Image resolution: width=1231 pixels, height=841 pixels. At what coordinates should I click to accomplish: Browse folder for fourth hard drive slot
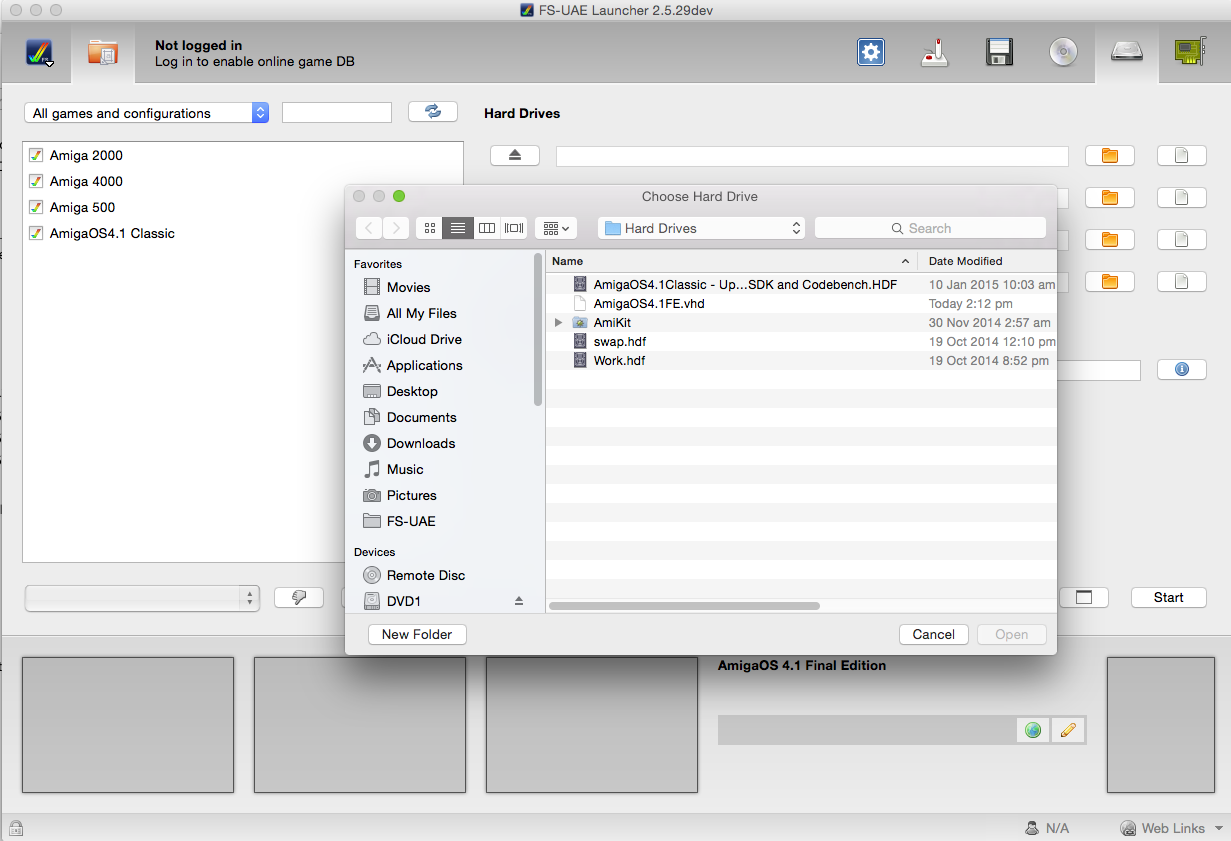[1109, 282]
